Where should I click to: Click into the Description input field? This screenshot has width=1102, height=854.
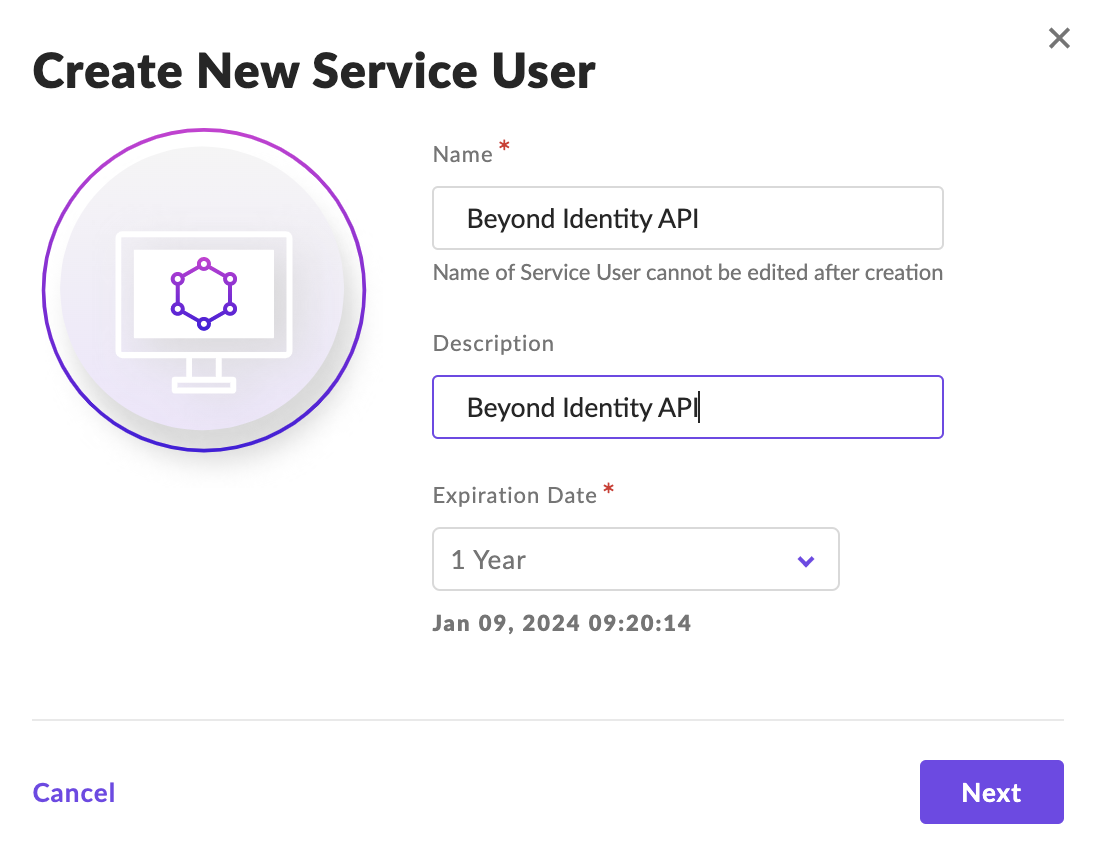[687, 407]
